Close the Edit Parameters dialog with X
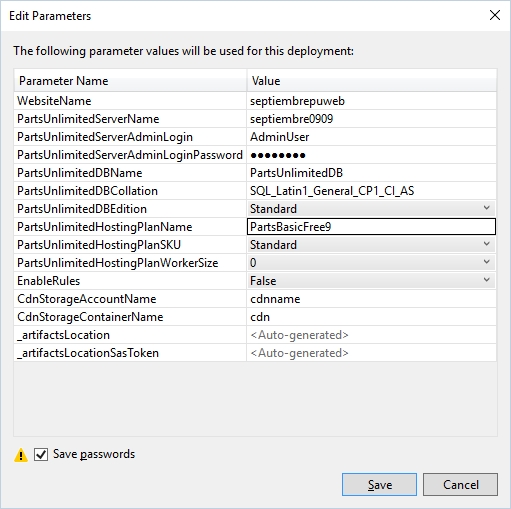Image resolution: width=511 pixels, height=509 pixels. coord(495,15)
